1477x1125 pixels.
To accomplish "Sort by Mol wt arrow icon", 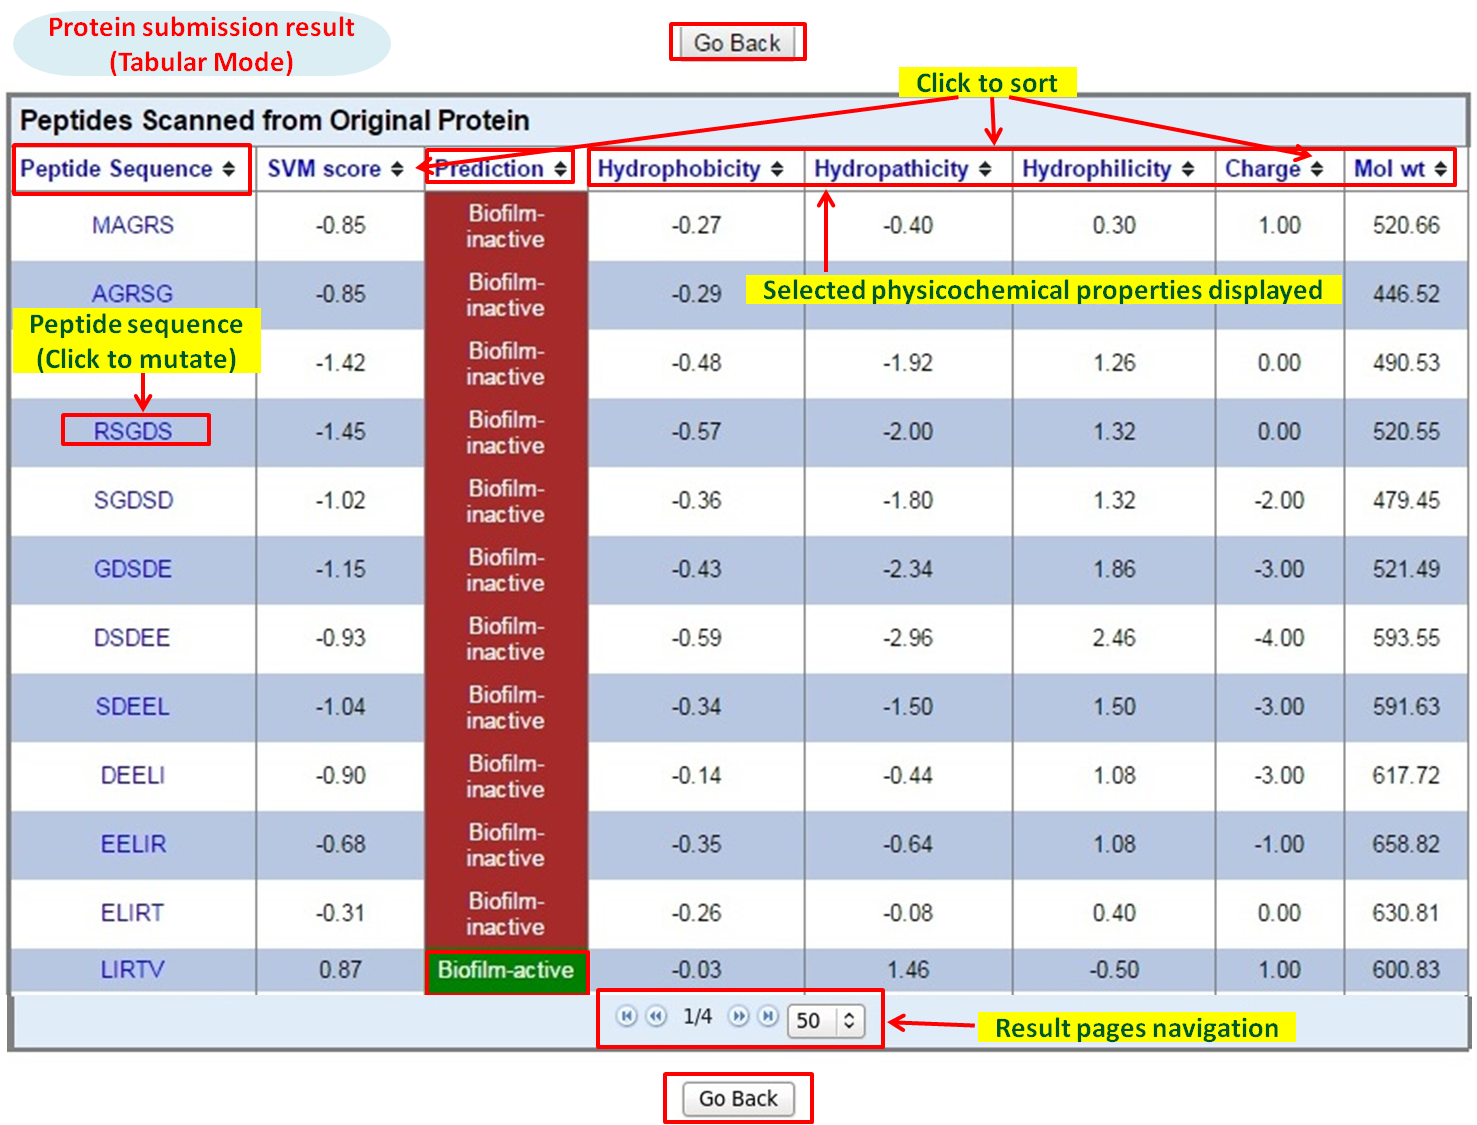I will click(1440, 169).
